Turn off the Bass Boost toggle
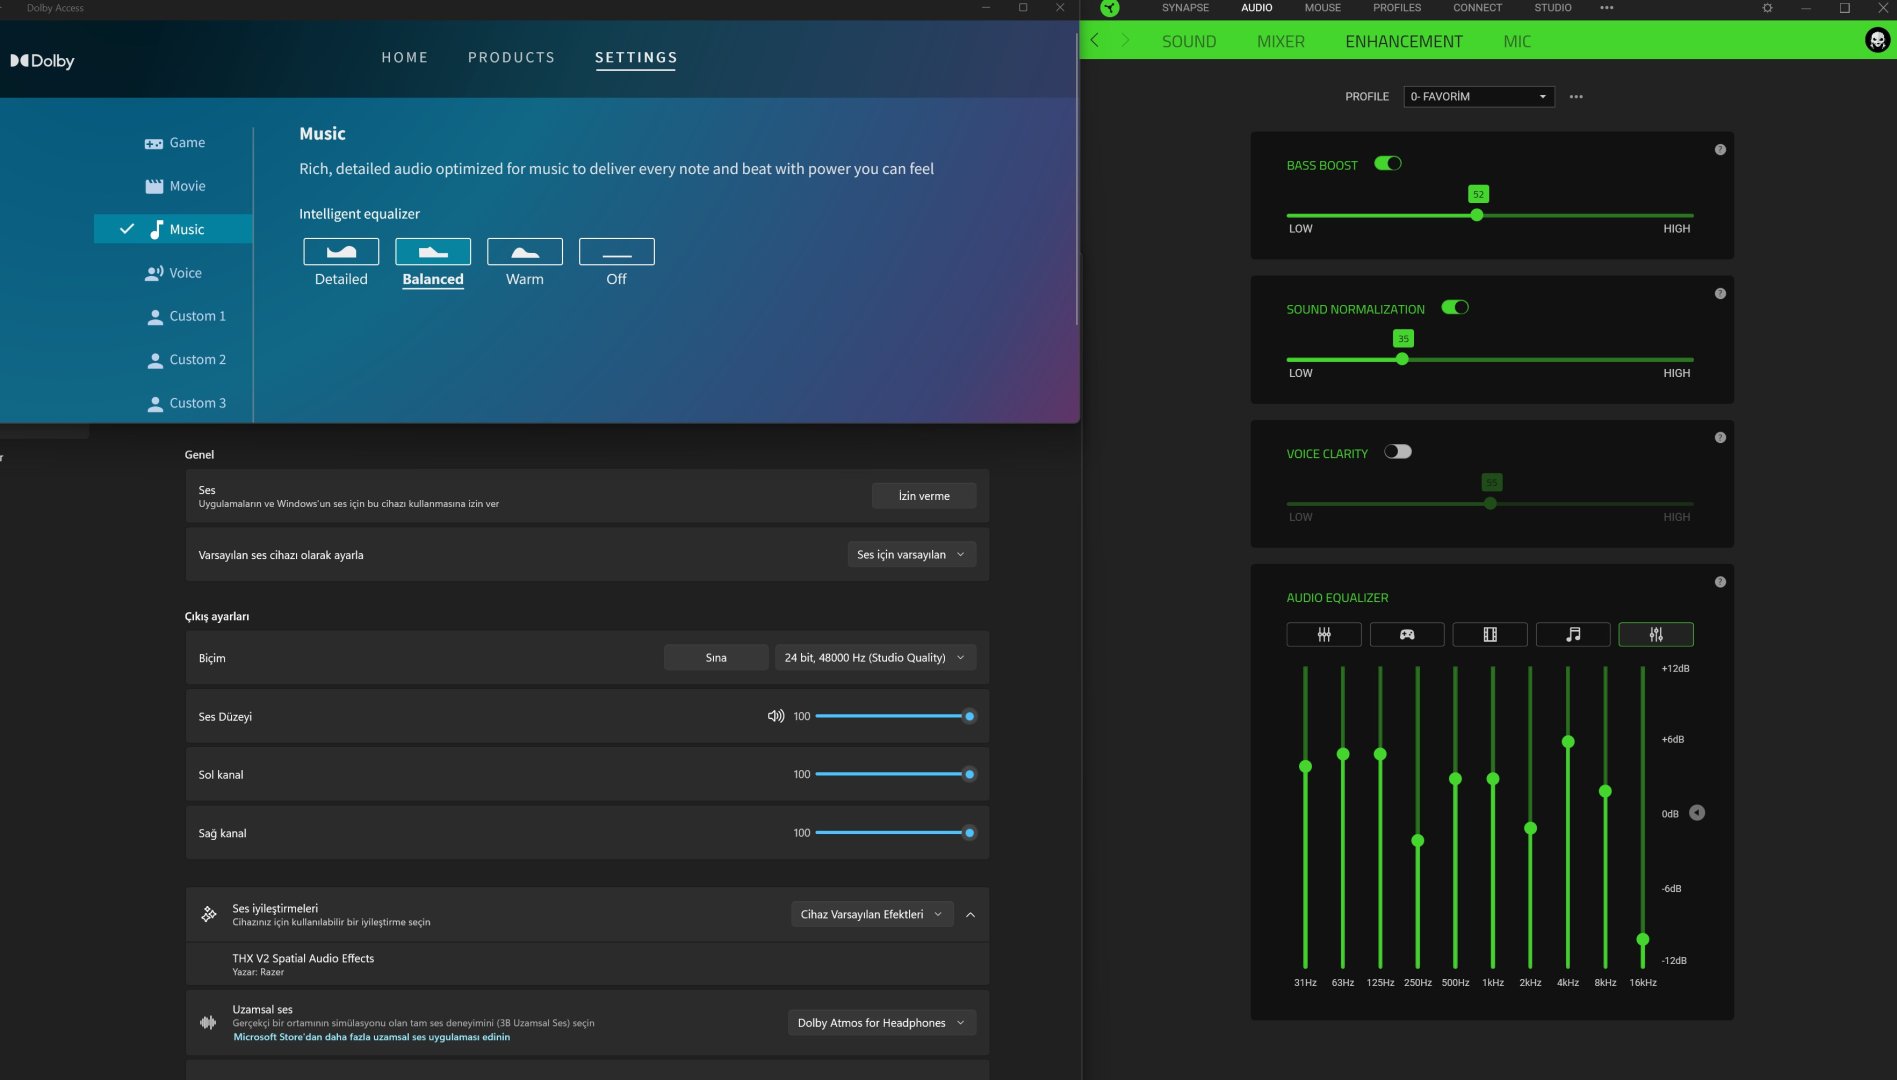 click(1388, 164)
